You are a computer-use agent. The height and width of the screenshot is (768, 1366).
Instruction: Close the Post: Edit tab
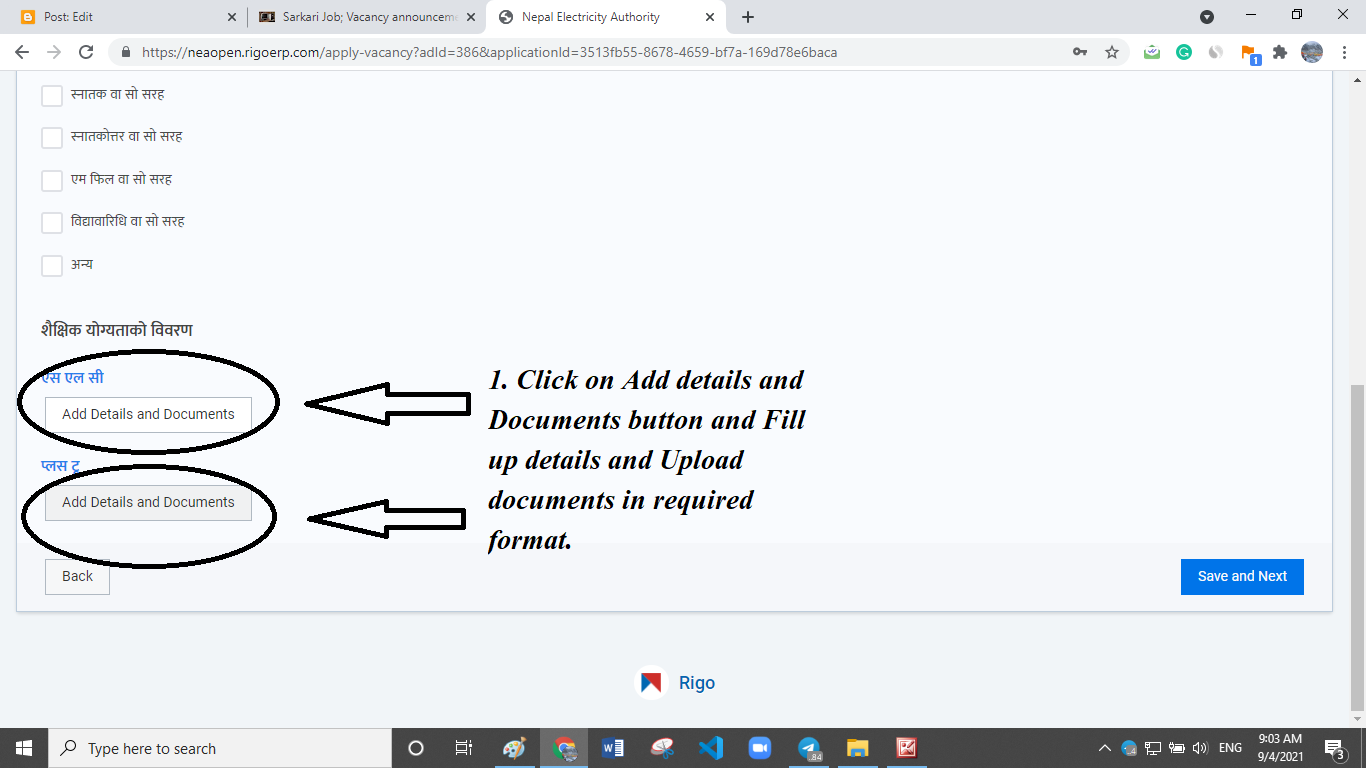tap(232, 17)
